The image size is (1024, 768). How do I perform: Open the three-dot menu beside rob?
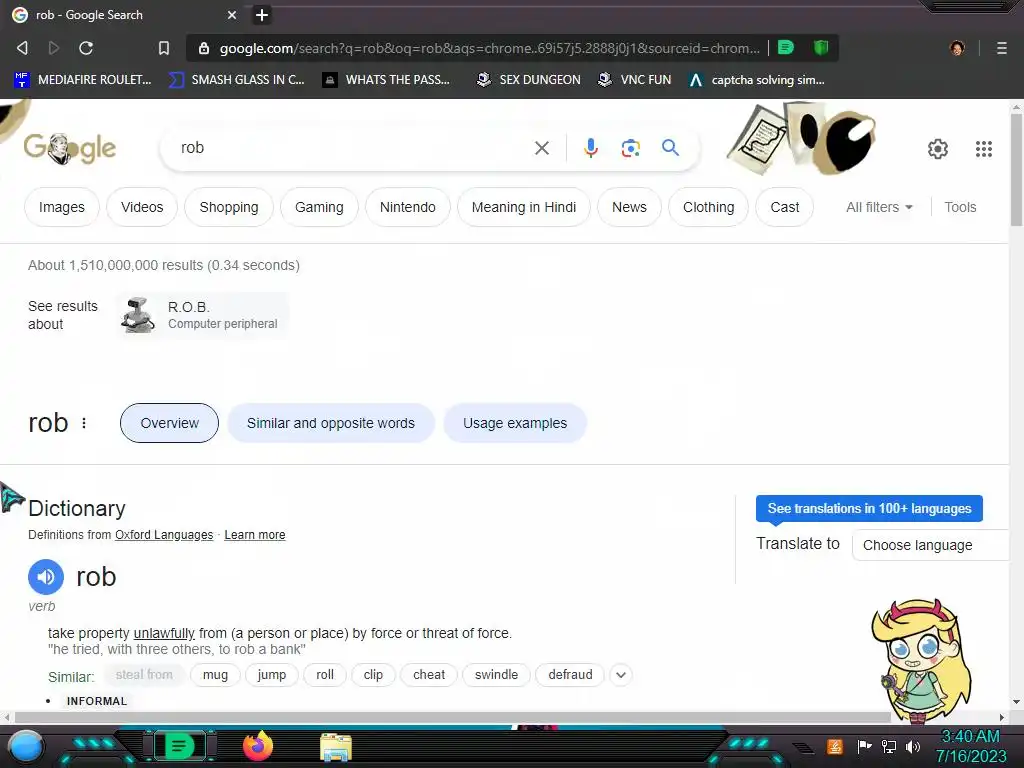point(84,423)
